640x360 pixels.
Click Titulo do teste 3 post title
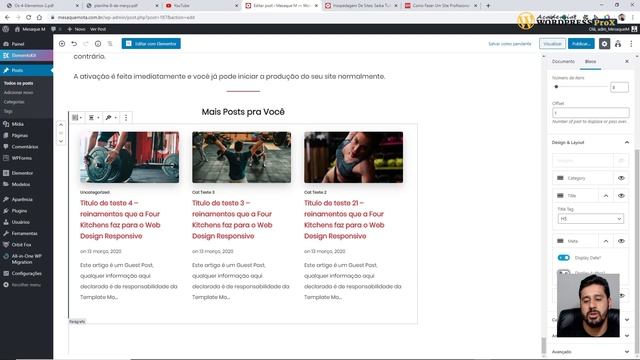point(232,220)
